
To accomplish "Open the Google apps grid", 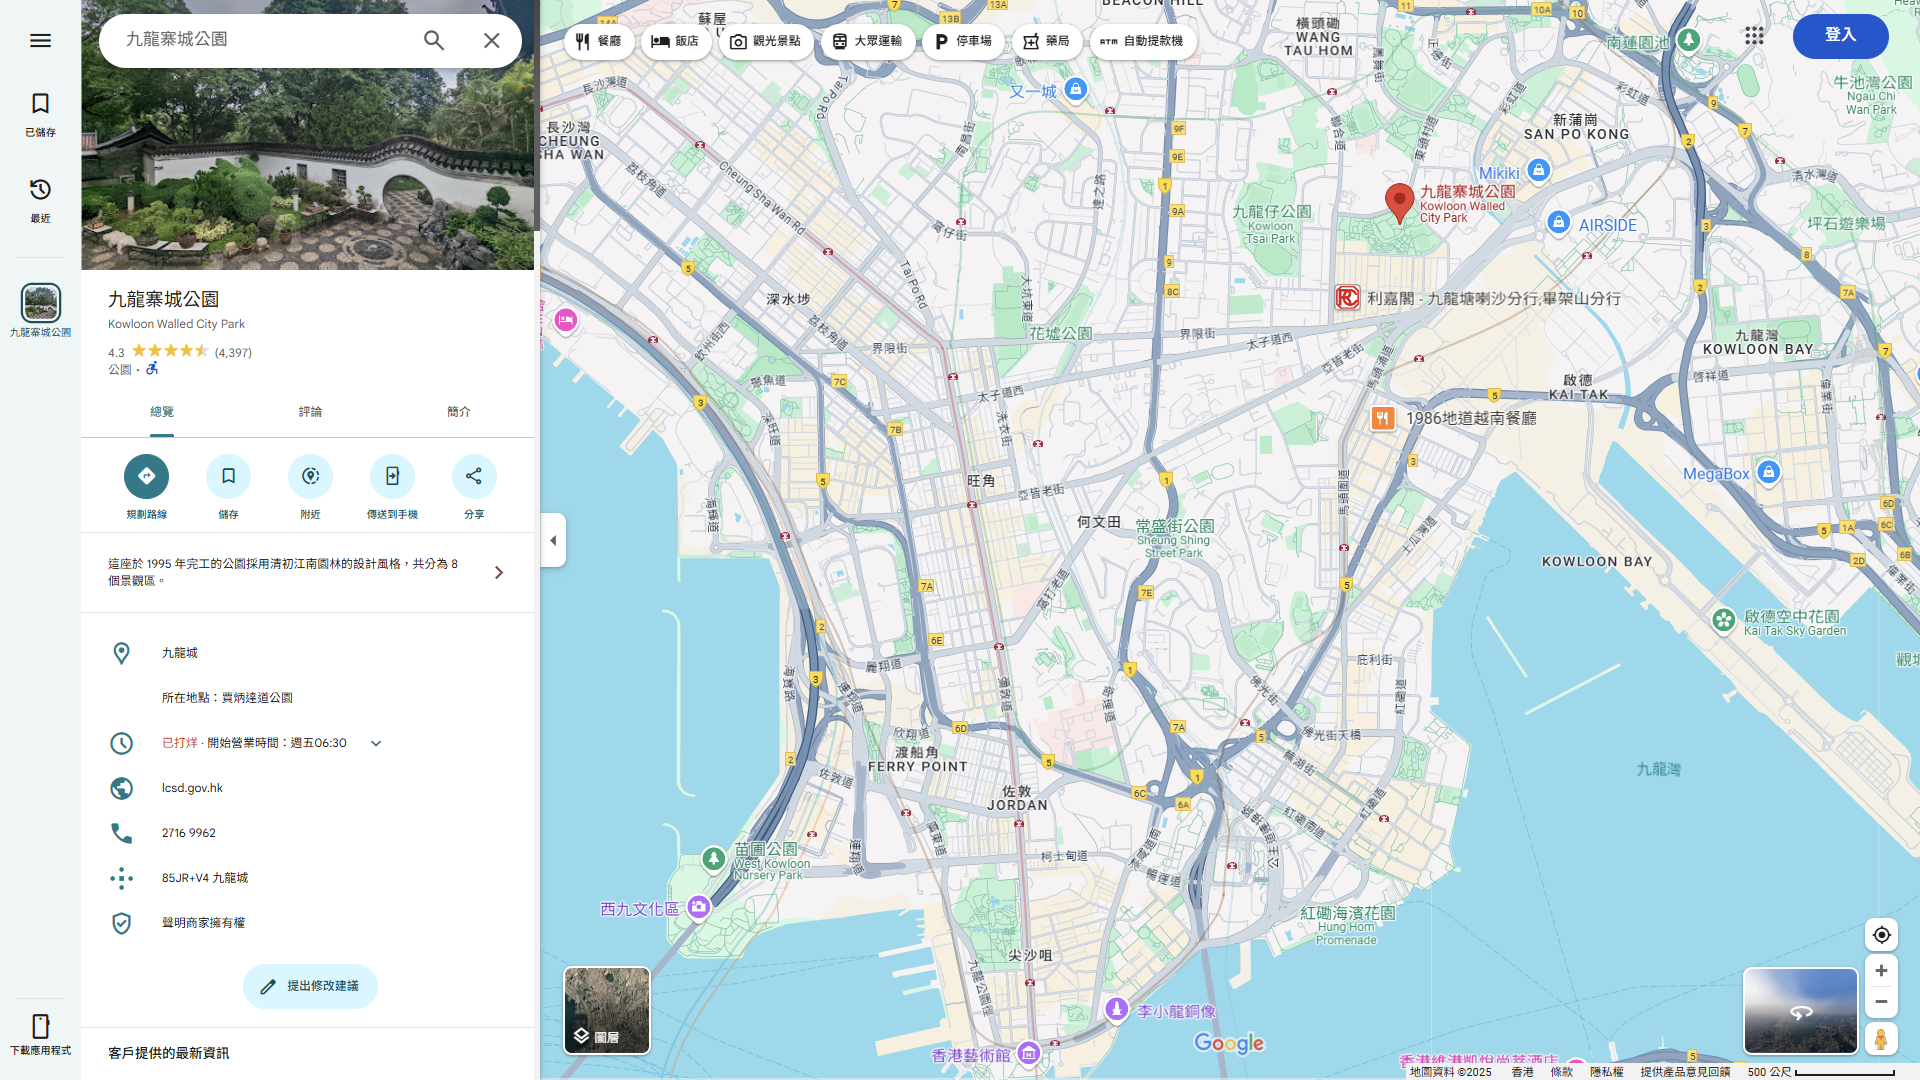I will pyautogui.click(x=1754, y=36).
